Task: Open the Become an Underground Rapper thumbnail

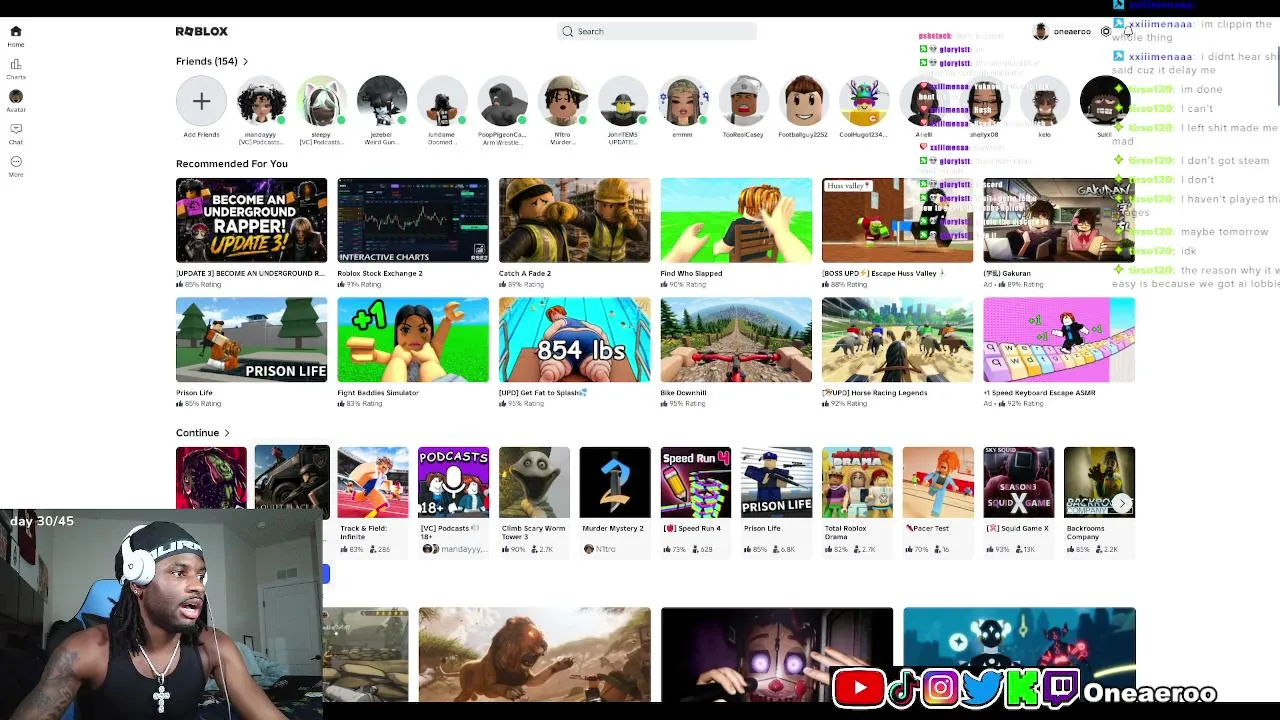Action: tap(251, 220)
